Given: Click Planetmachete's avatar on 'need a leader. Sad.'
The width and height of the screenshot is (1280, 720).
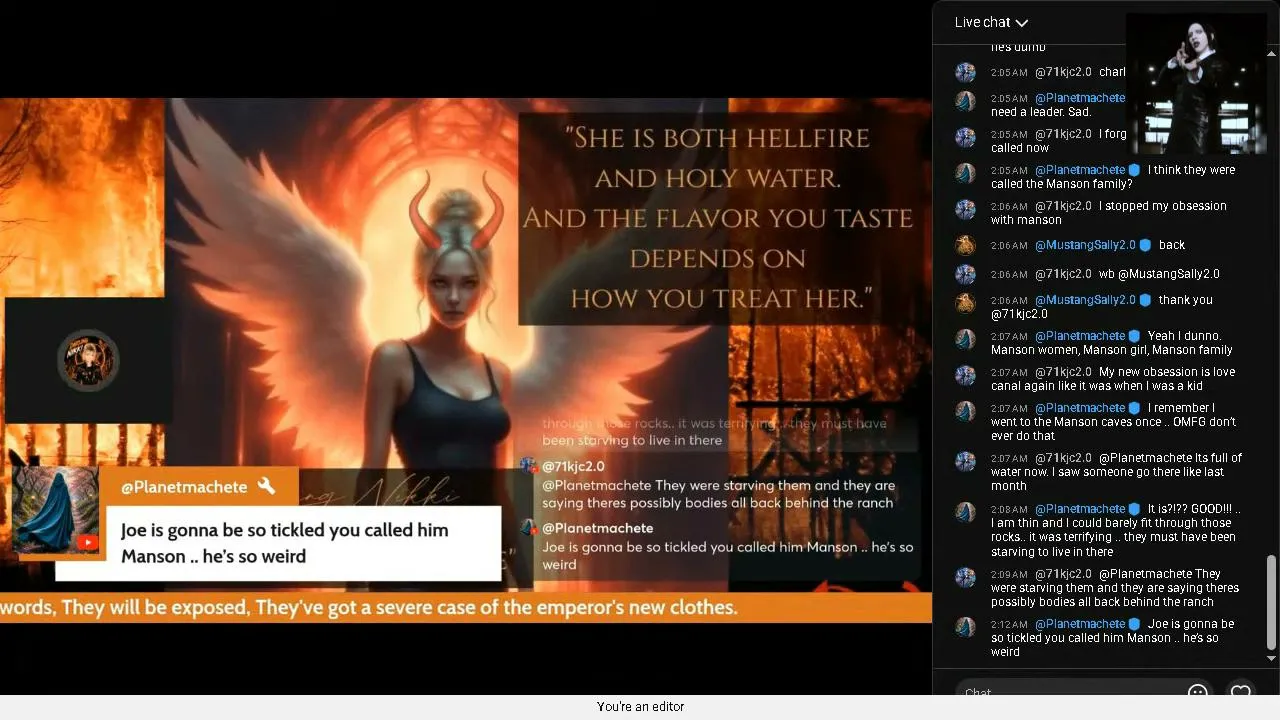Looking at the screenshot, I should click(x=965, y=101).
